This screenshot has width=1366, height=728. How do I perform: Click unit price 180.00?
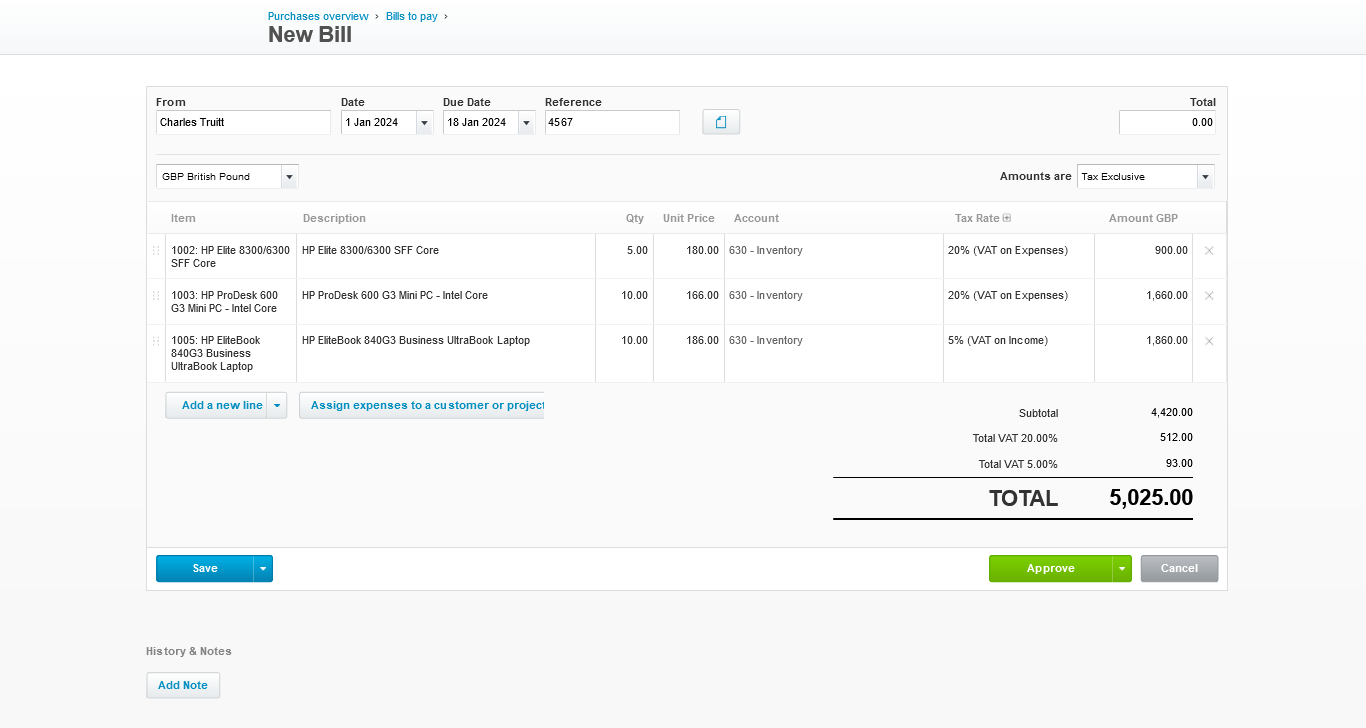(x=689, y=257)
